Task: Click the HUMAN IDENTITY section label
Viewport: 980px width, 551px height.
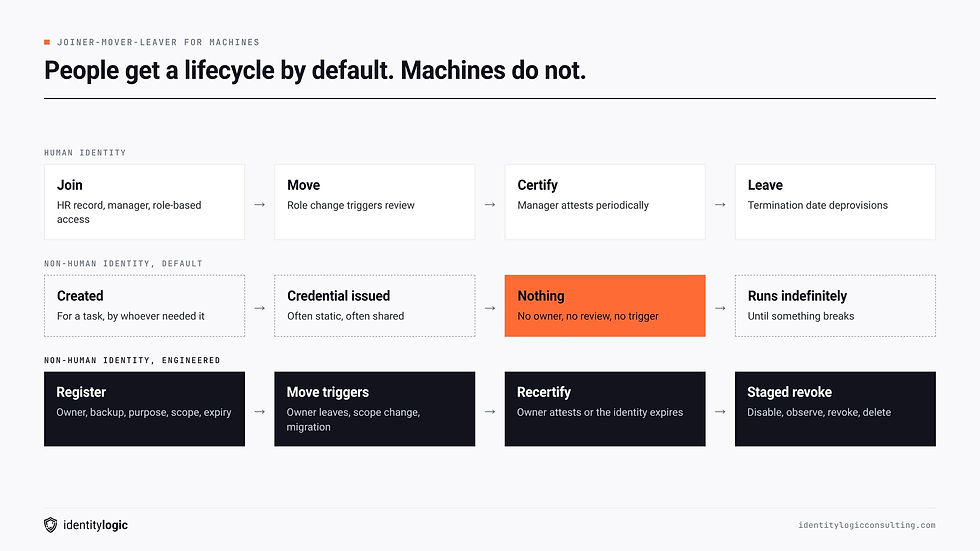Action: [85, 152]
